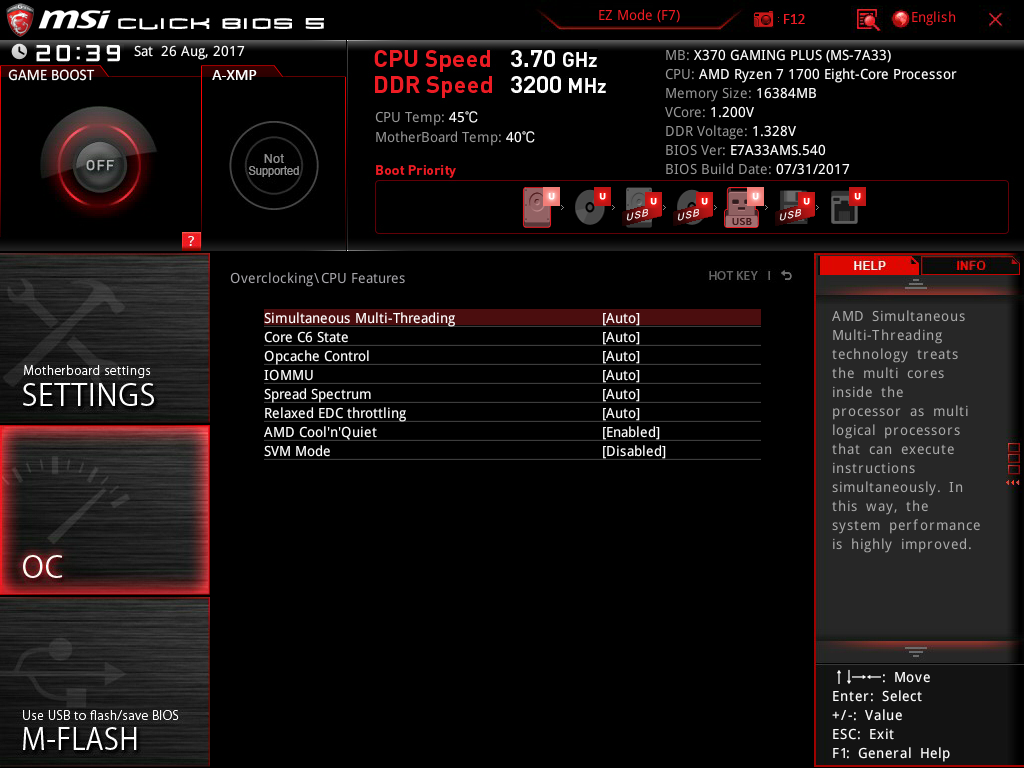The height and width of the screenshot is (768, 1024).
Task: Open the BIOS search magnifier icon
Action: [867, 20]
